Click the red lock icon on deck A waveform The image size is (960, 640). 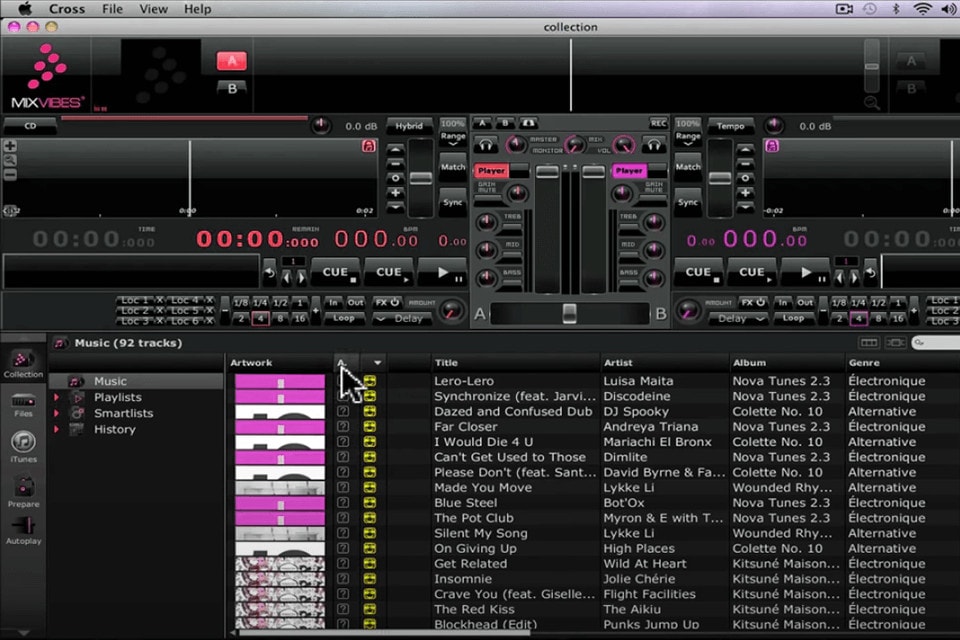pyautogui.click(x=369, y=146)
